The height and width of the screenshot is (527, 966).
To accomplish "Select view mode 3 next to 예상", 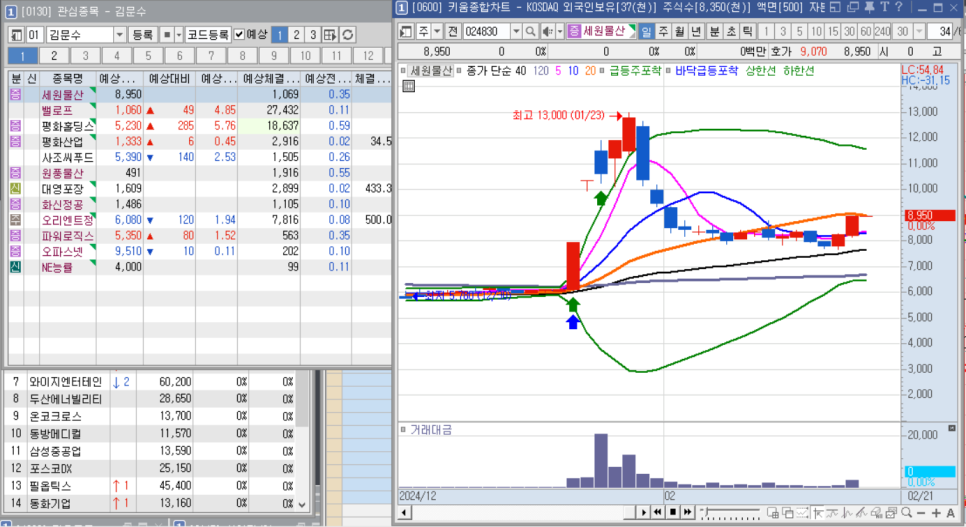I will 313,35.
